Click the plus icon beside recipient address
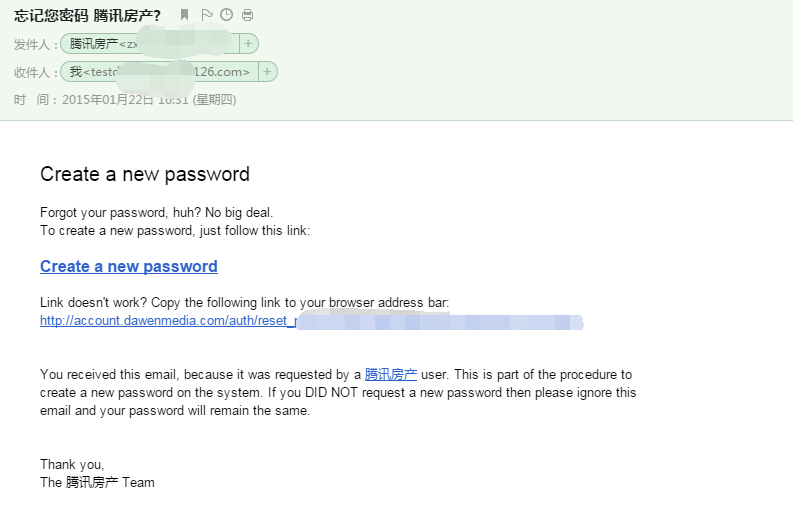Image resolution: width=793 pixels, height=509 pixels. coord(267,72)
